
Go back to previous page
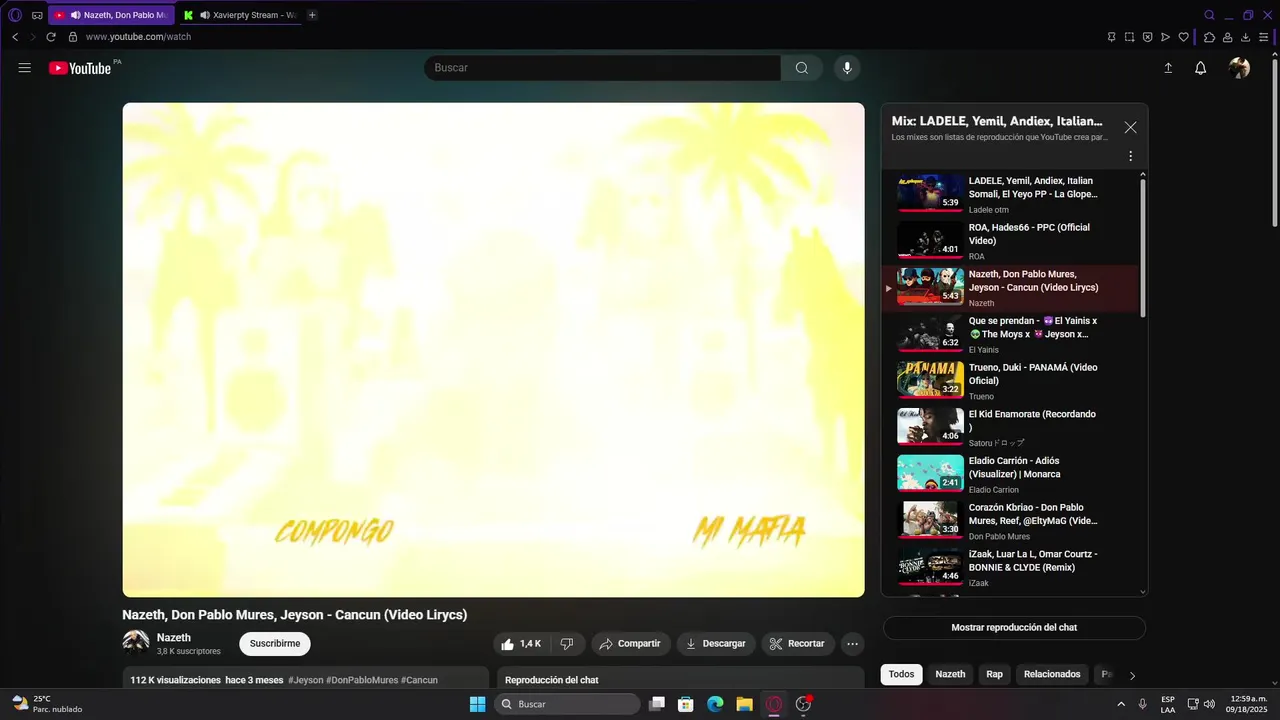pyautogui.click(x=15, y=37)
